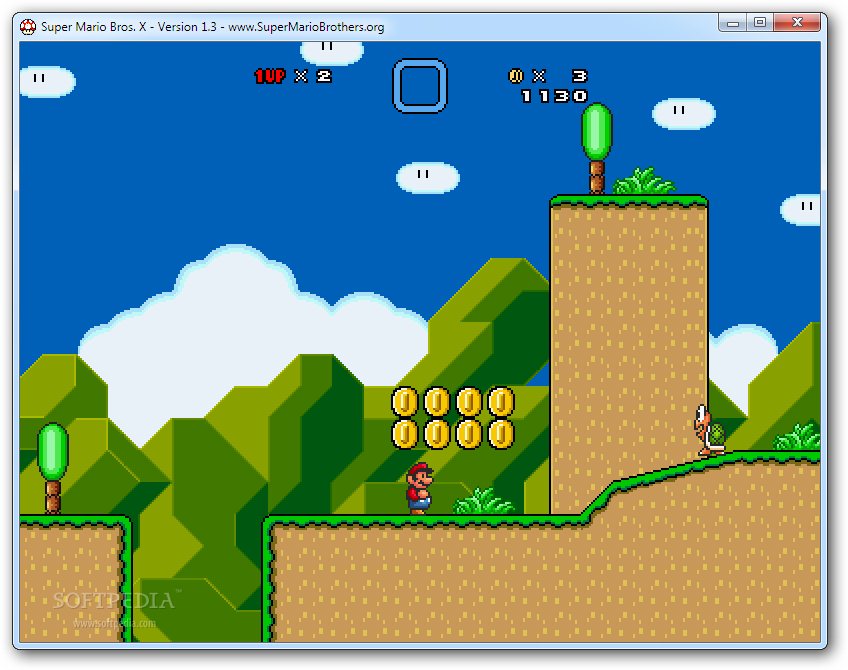The image size is (848, 670).
Task: Click the Mario character sprite
Action: pos(420,488)
